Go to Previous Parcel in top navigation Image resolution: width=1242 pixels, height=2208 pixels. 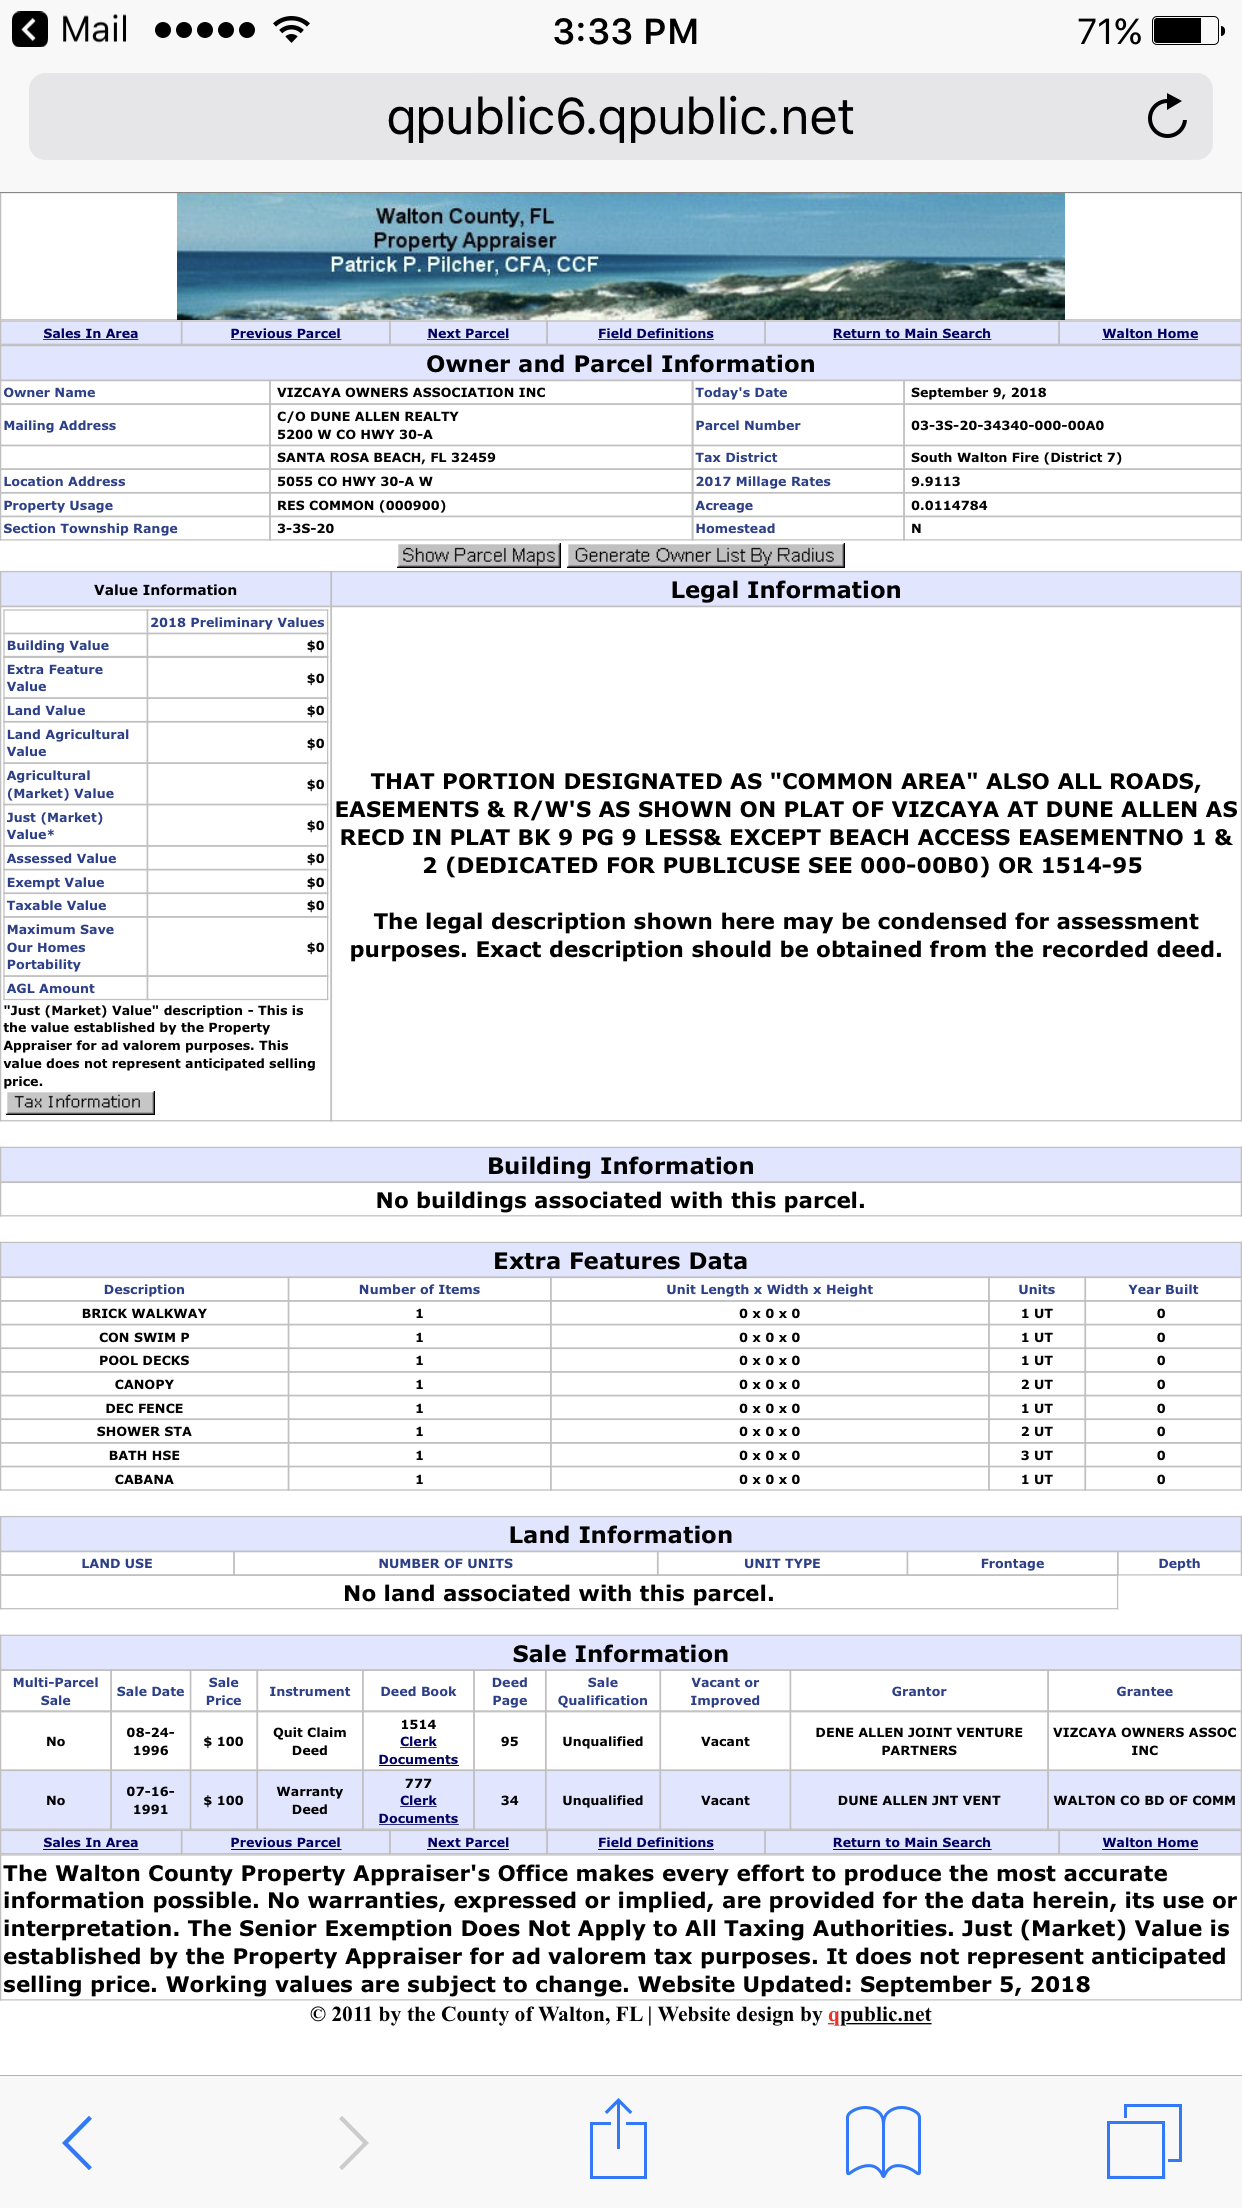[x=285, y=334]
